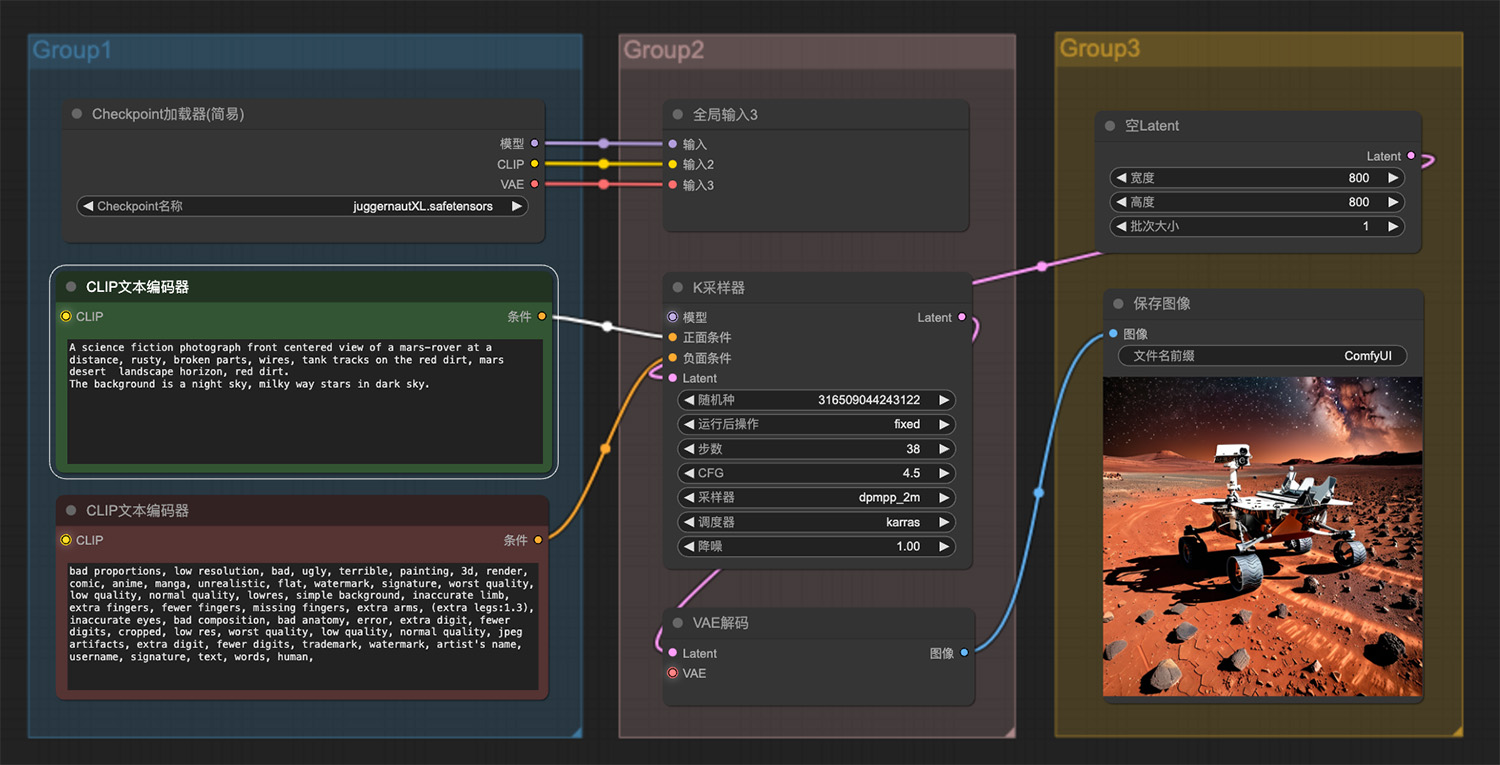Open the 采样器 dropdown showing dpmpp_2m
The height and width of the screenshot is (765, 1500).
[x=816, y=497]
